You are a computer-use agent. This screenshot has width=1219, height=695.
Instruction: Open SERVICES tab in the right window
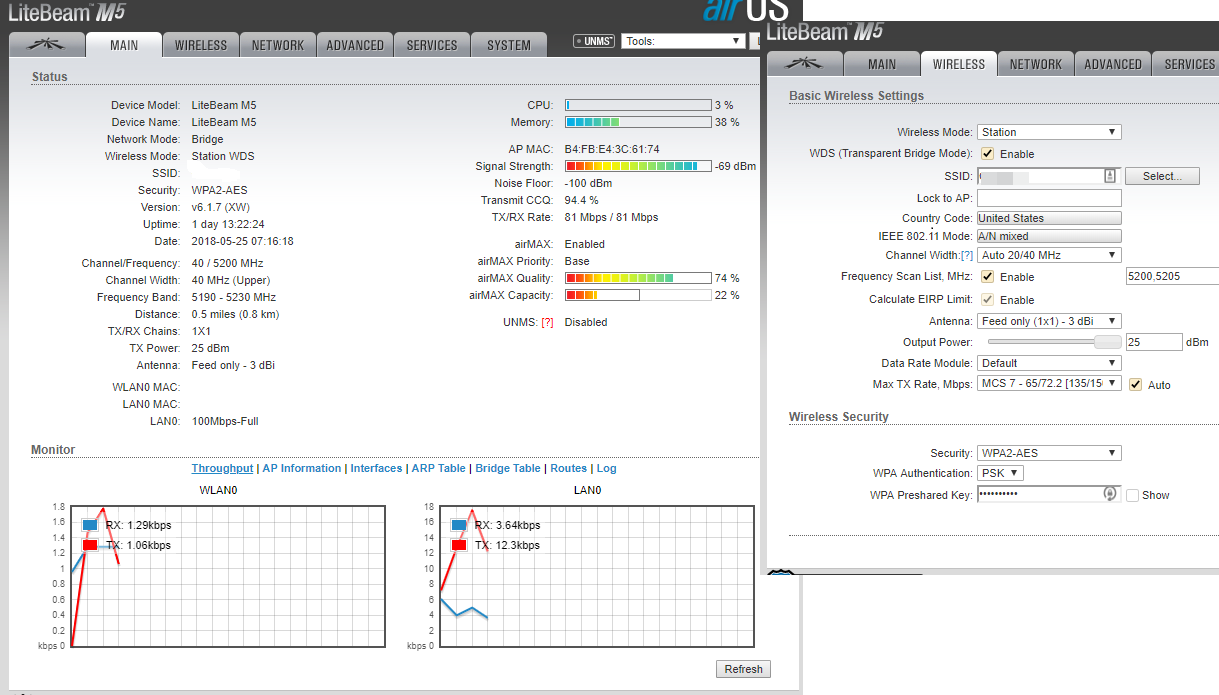point(1187,64)
